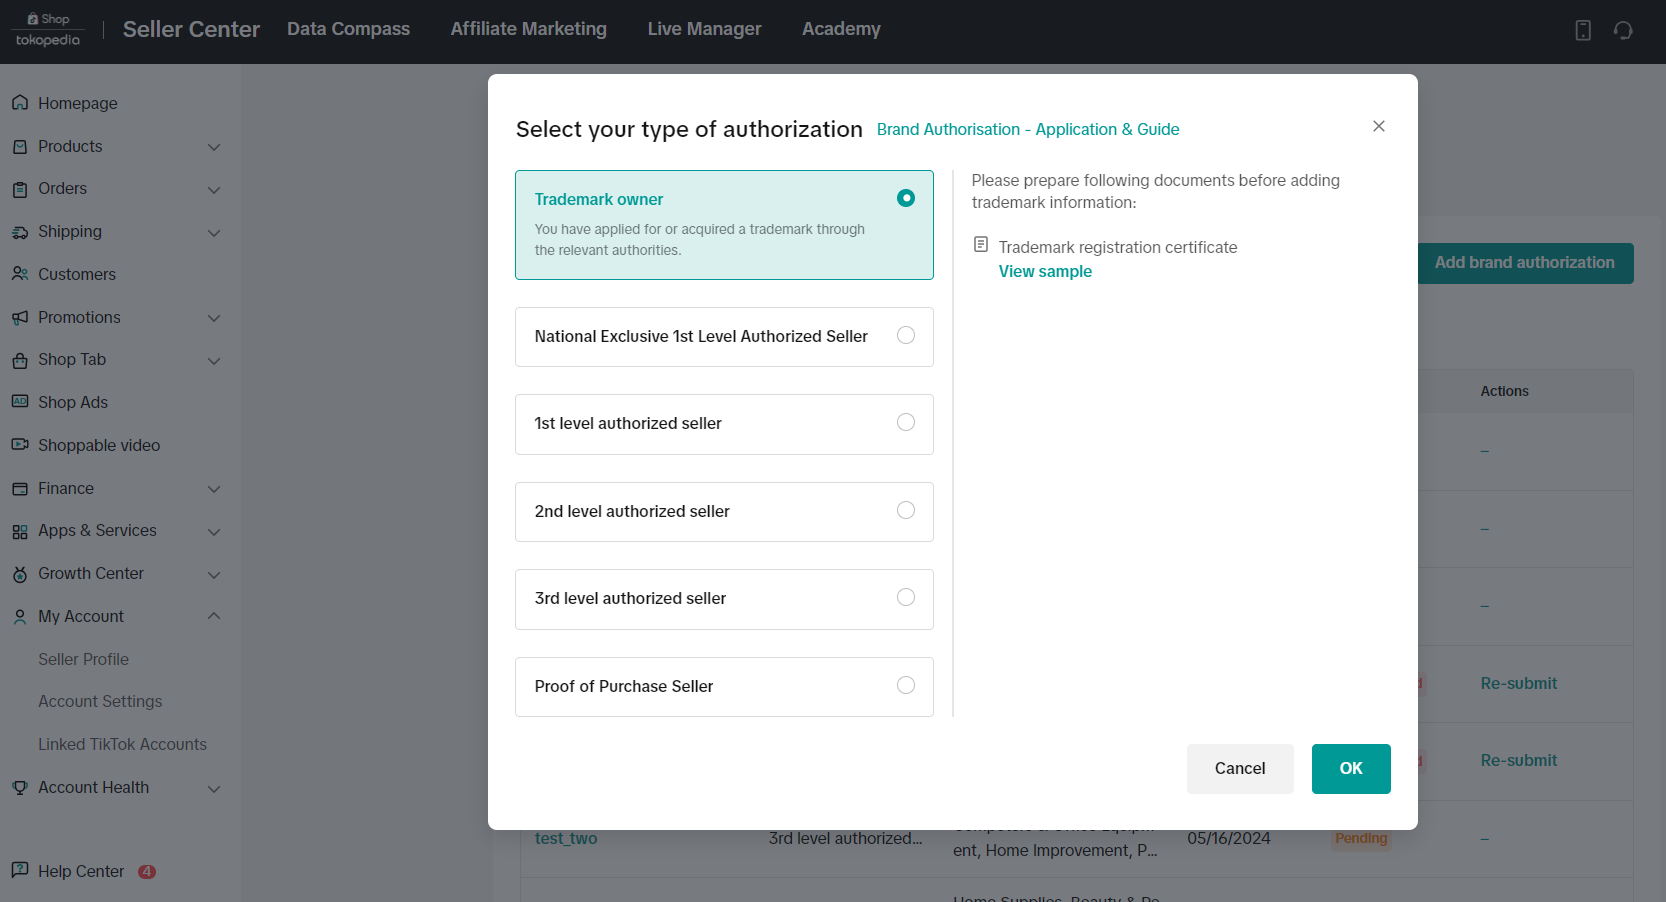Click the Shoppable video camera icon
The height and width of the screenshot is (902, 1666).
20,445
